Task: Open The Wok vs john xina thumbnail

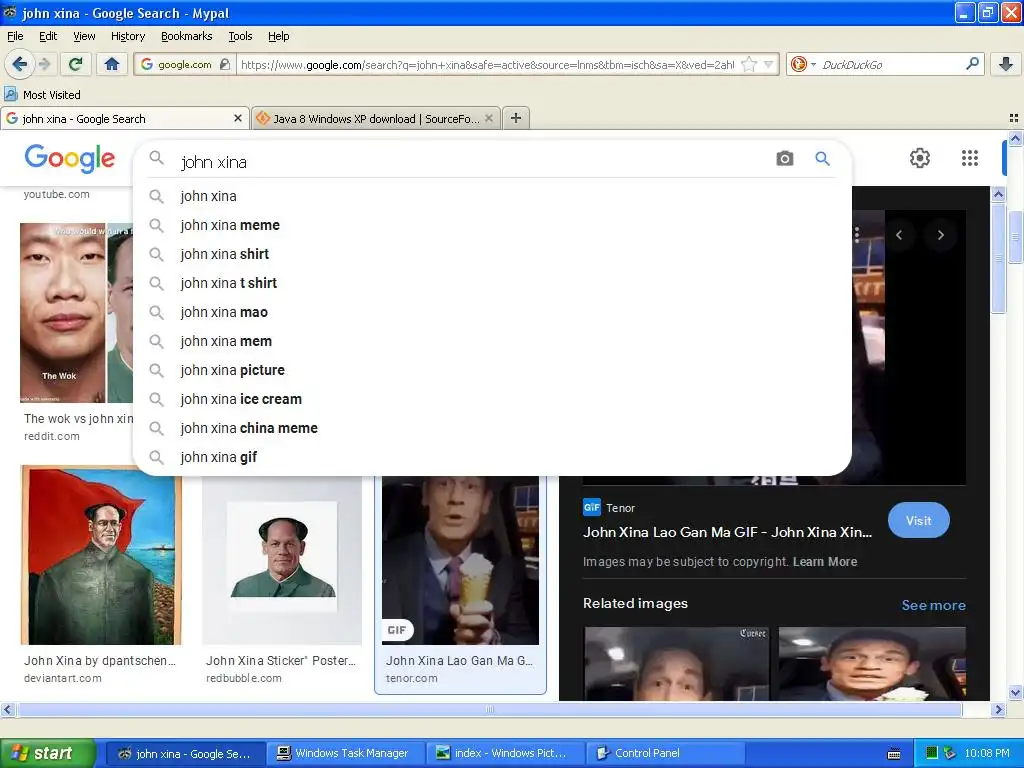Action: tap(76, 313)
